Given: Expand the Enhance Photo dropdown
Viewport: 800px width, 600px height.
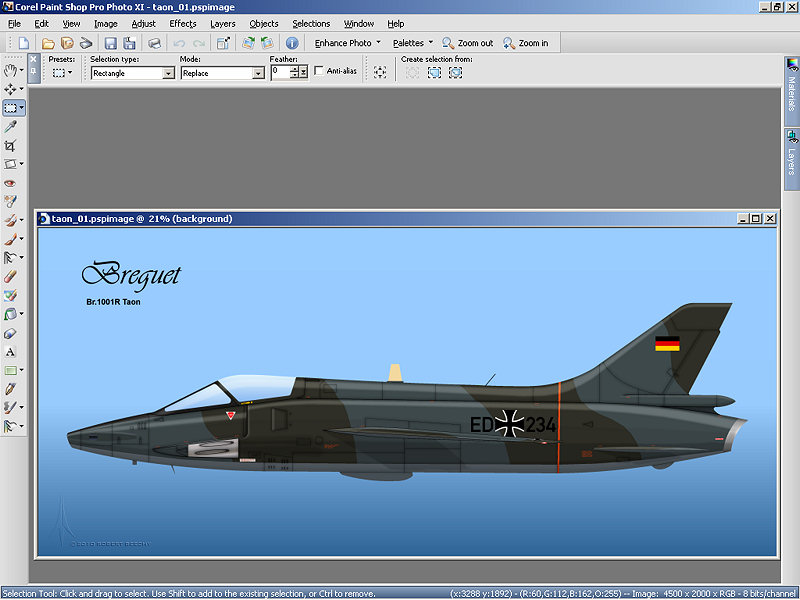Looking at the screenshot, I should point(379,42).
